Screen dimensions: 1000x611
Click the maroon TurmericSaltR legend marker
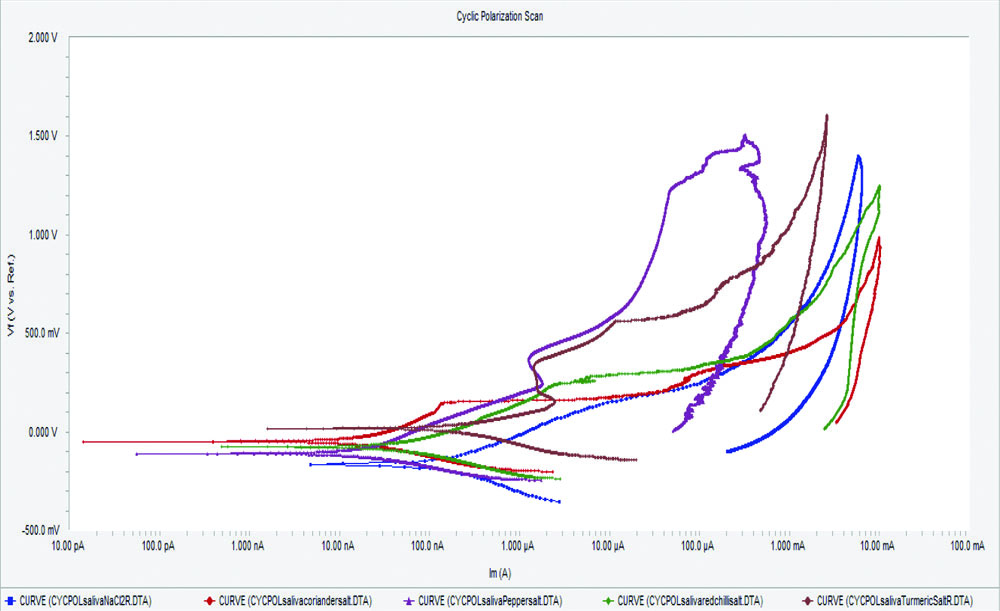pos(807,601)
